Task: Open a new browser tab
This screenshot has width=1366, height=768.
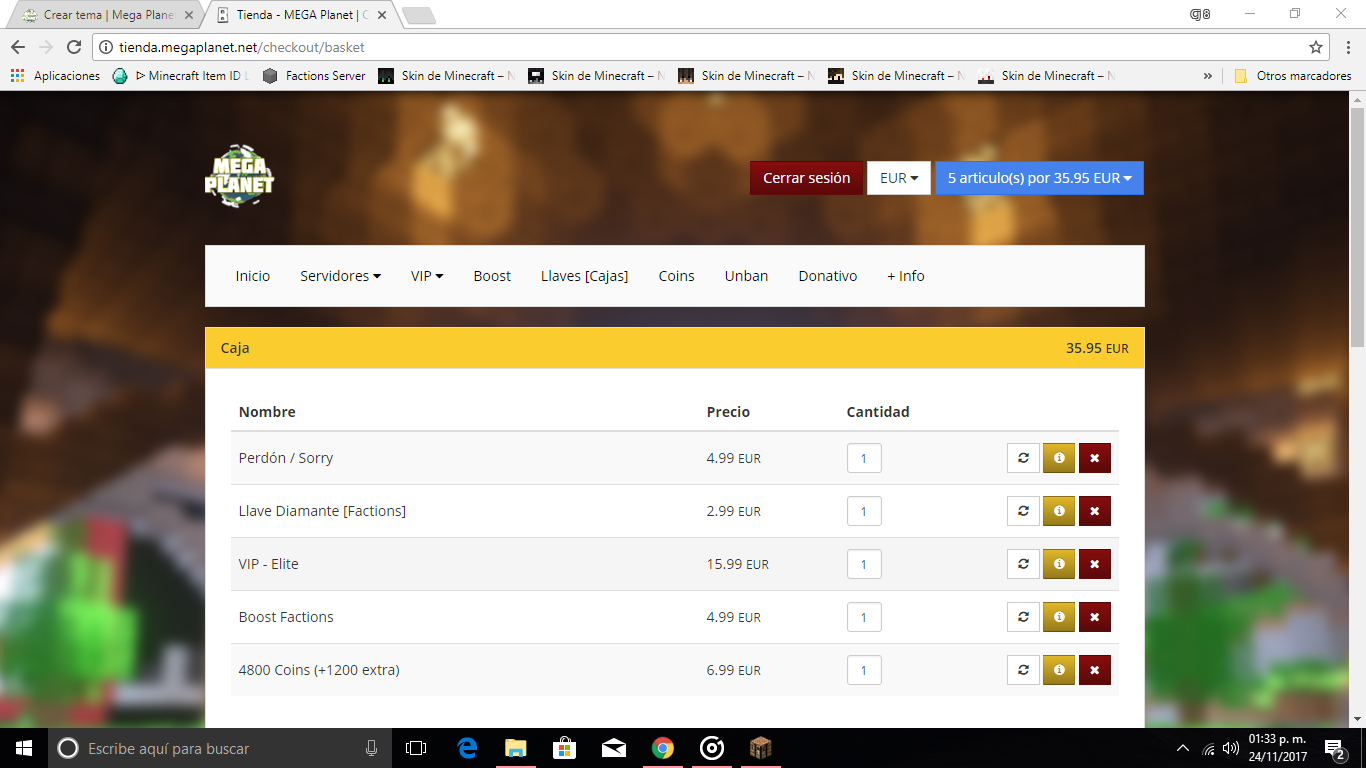Action: [x=418, y=15]
